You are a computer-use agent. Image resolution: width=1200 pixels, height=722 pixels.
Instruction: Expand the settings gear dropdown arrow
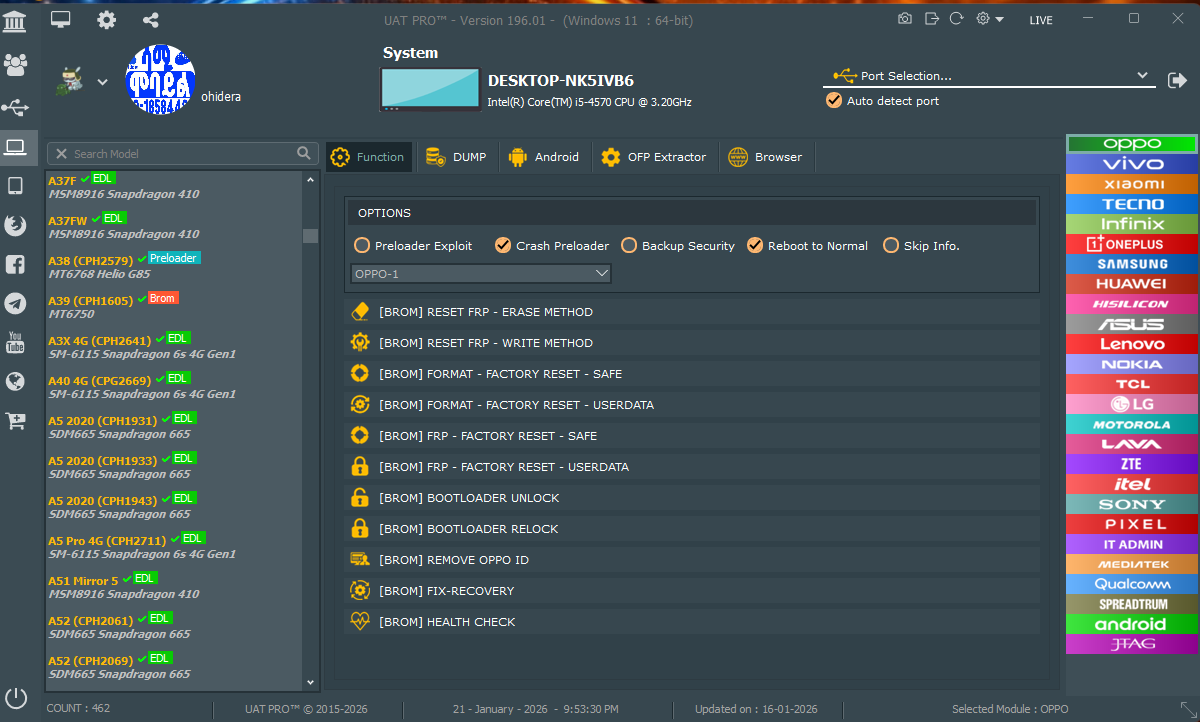[x=999, y=20]
